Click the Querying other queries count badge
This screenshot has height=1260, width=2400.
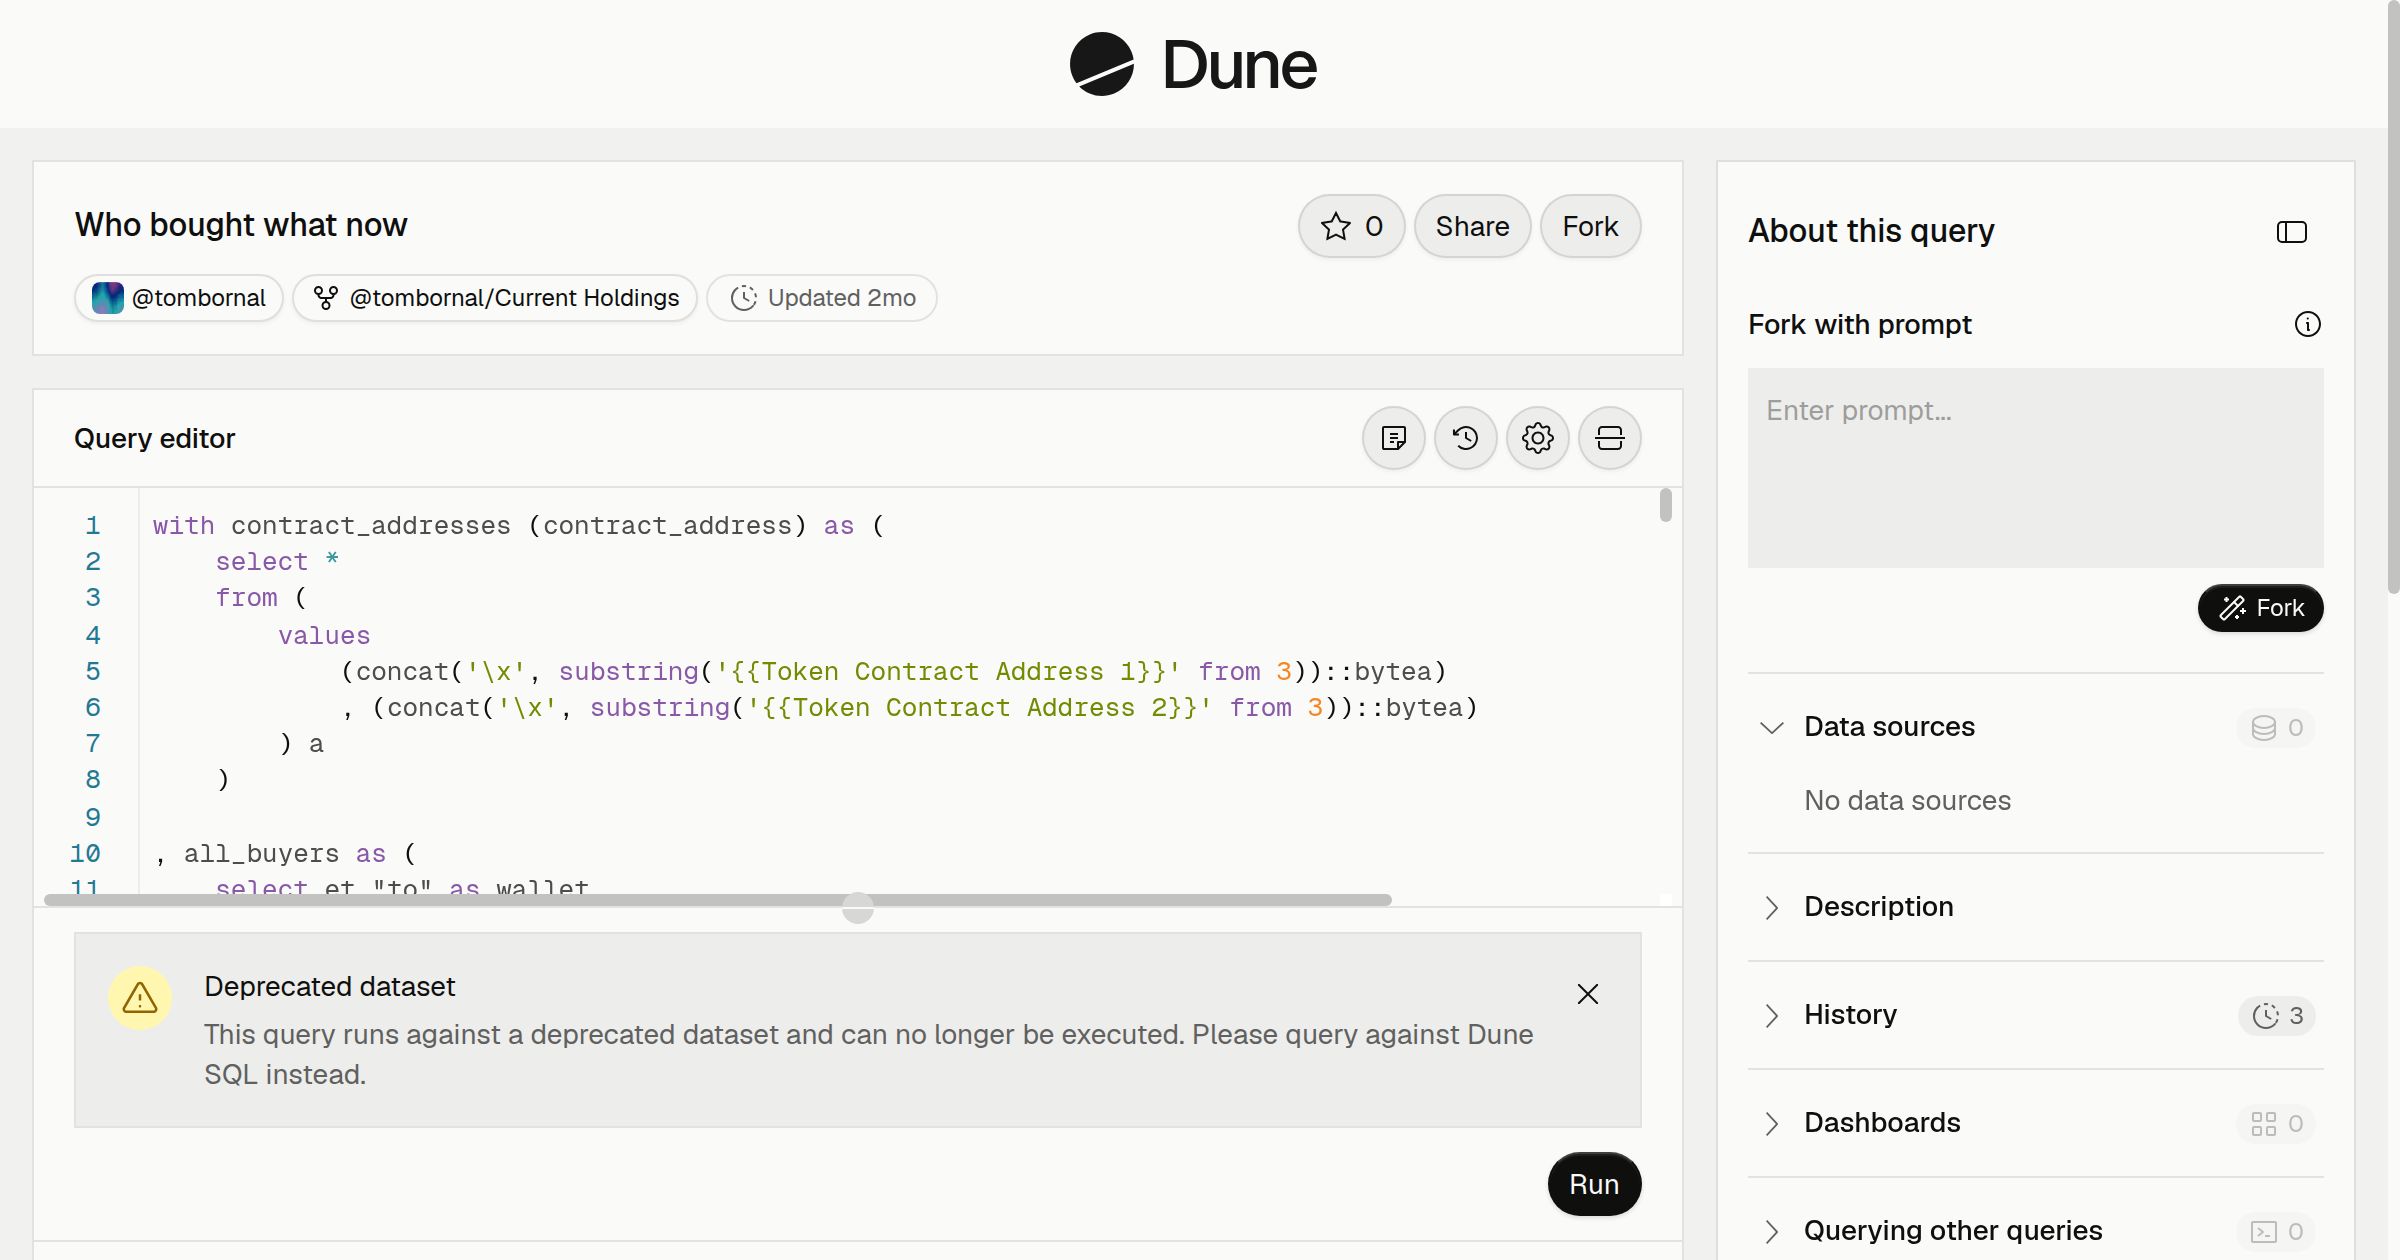(x=2276, y=1231)
